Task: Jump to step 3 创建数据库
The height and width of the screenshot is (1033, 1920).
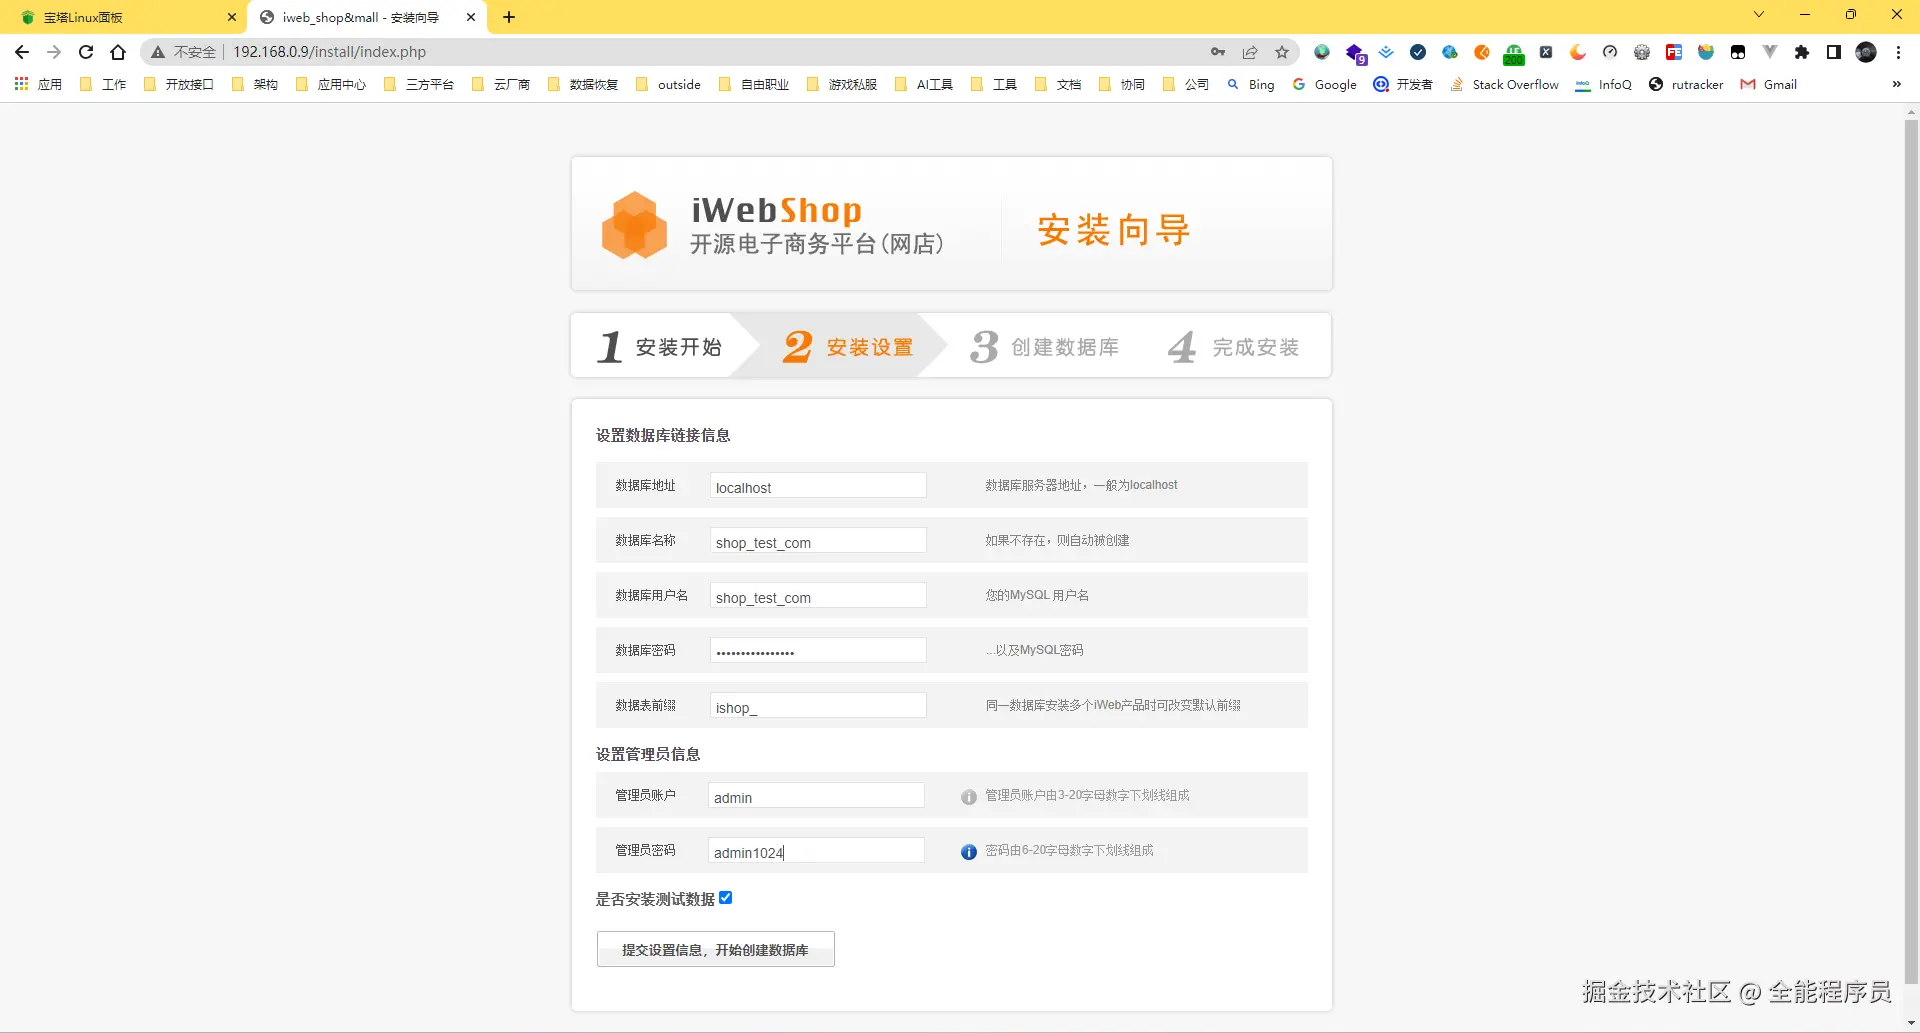Action: (x=1044, y=346)
